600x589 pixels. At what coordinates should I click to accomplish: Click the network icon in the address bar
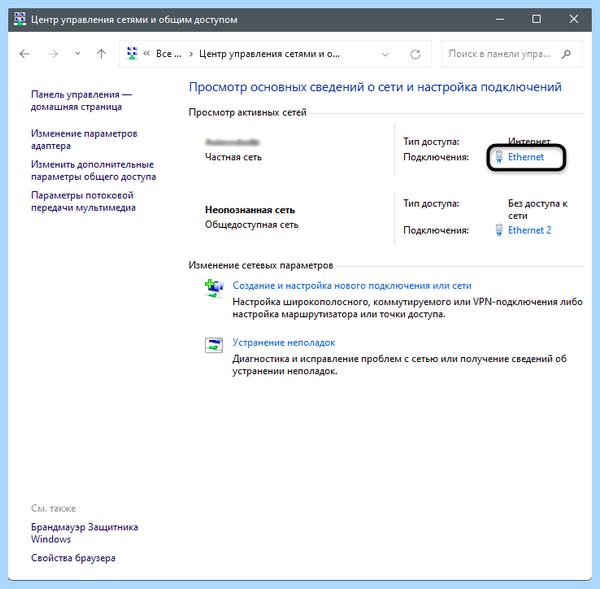(132, 53)
